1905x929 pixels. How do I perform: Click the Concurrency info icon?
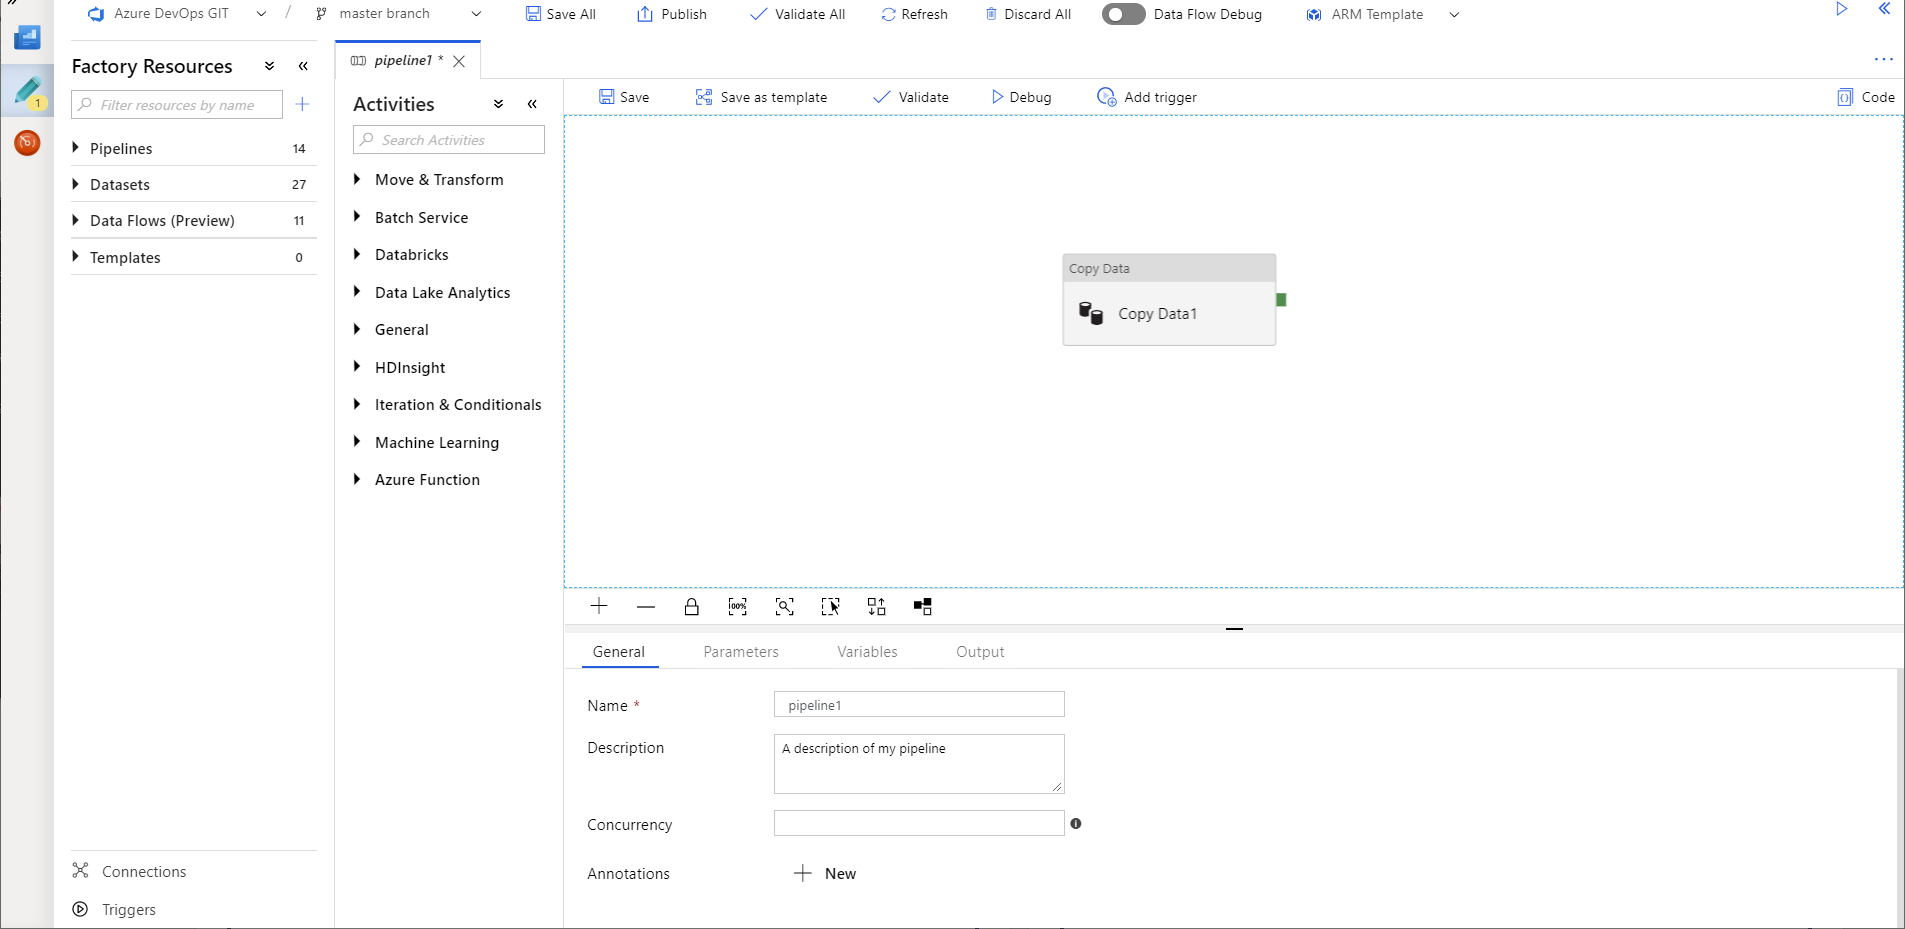[1076, 824]
